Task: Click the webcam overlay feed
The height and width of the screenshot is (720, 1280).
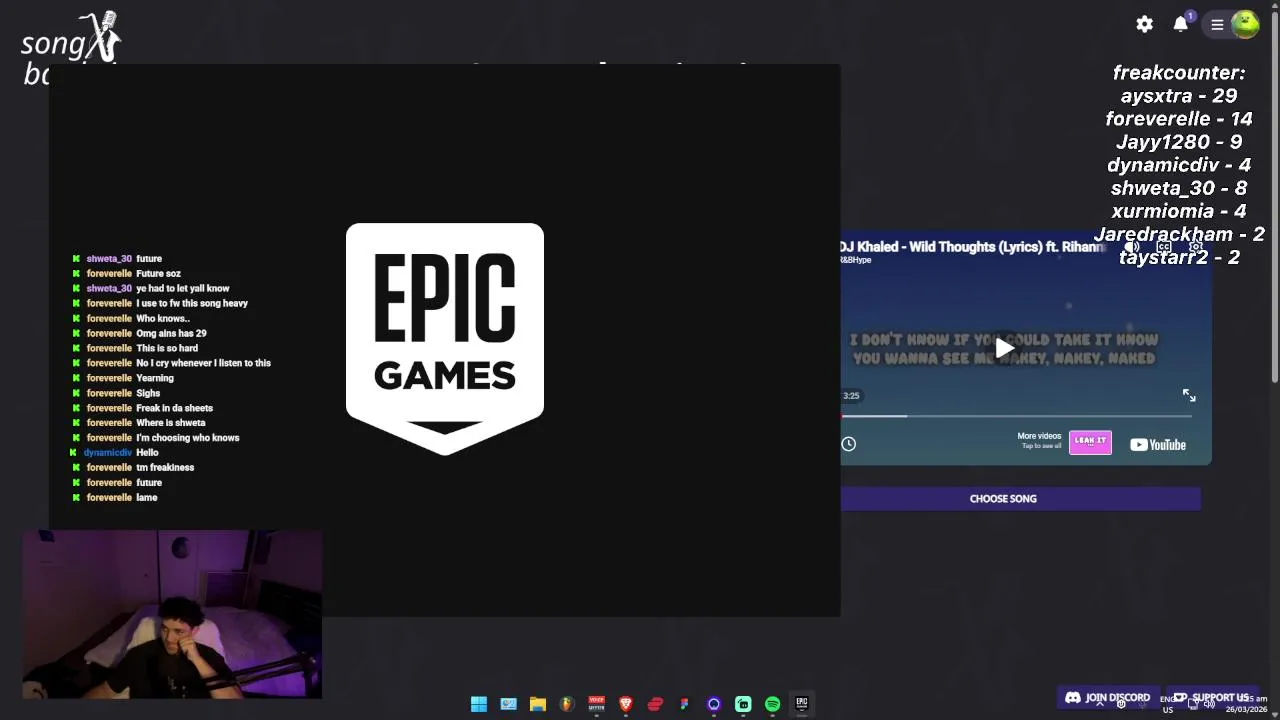Action: point(172,614)
